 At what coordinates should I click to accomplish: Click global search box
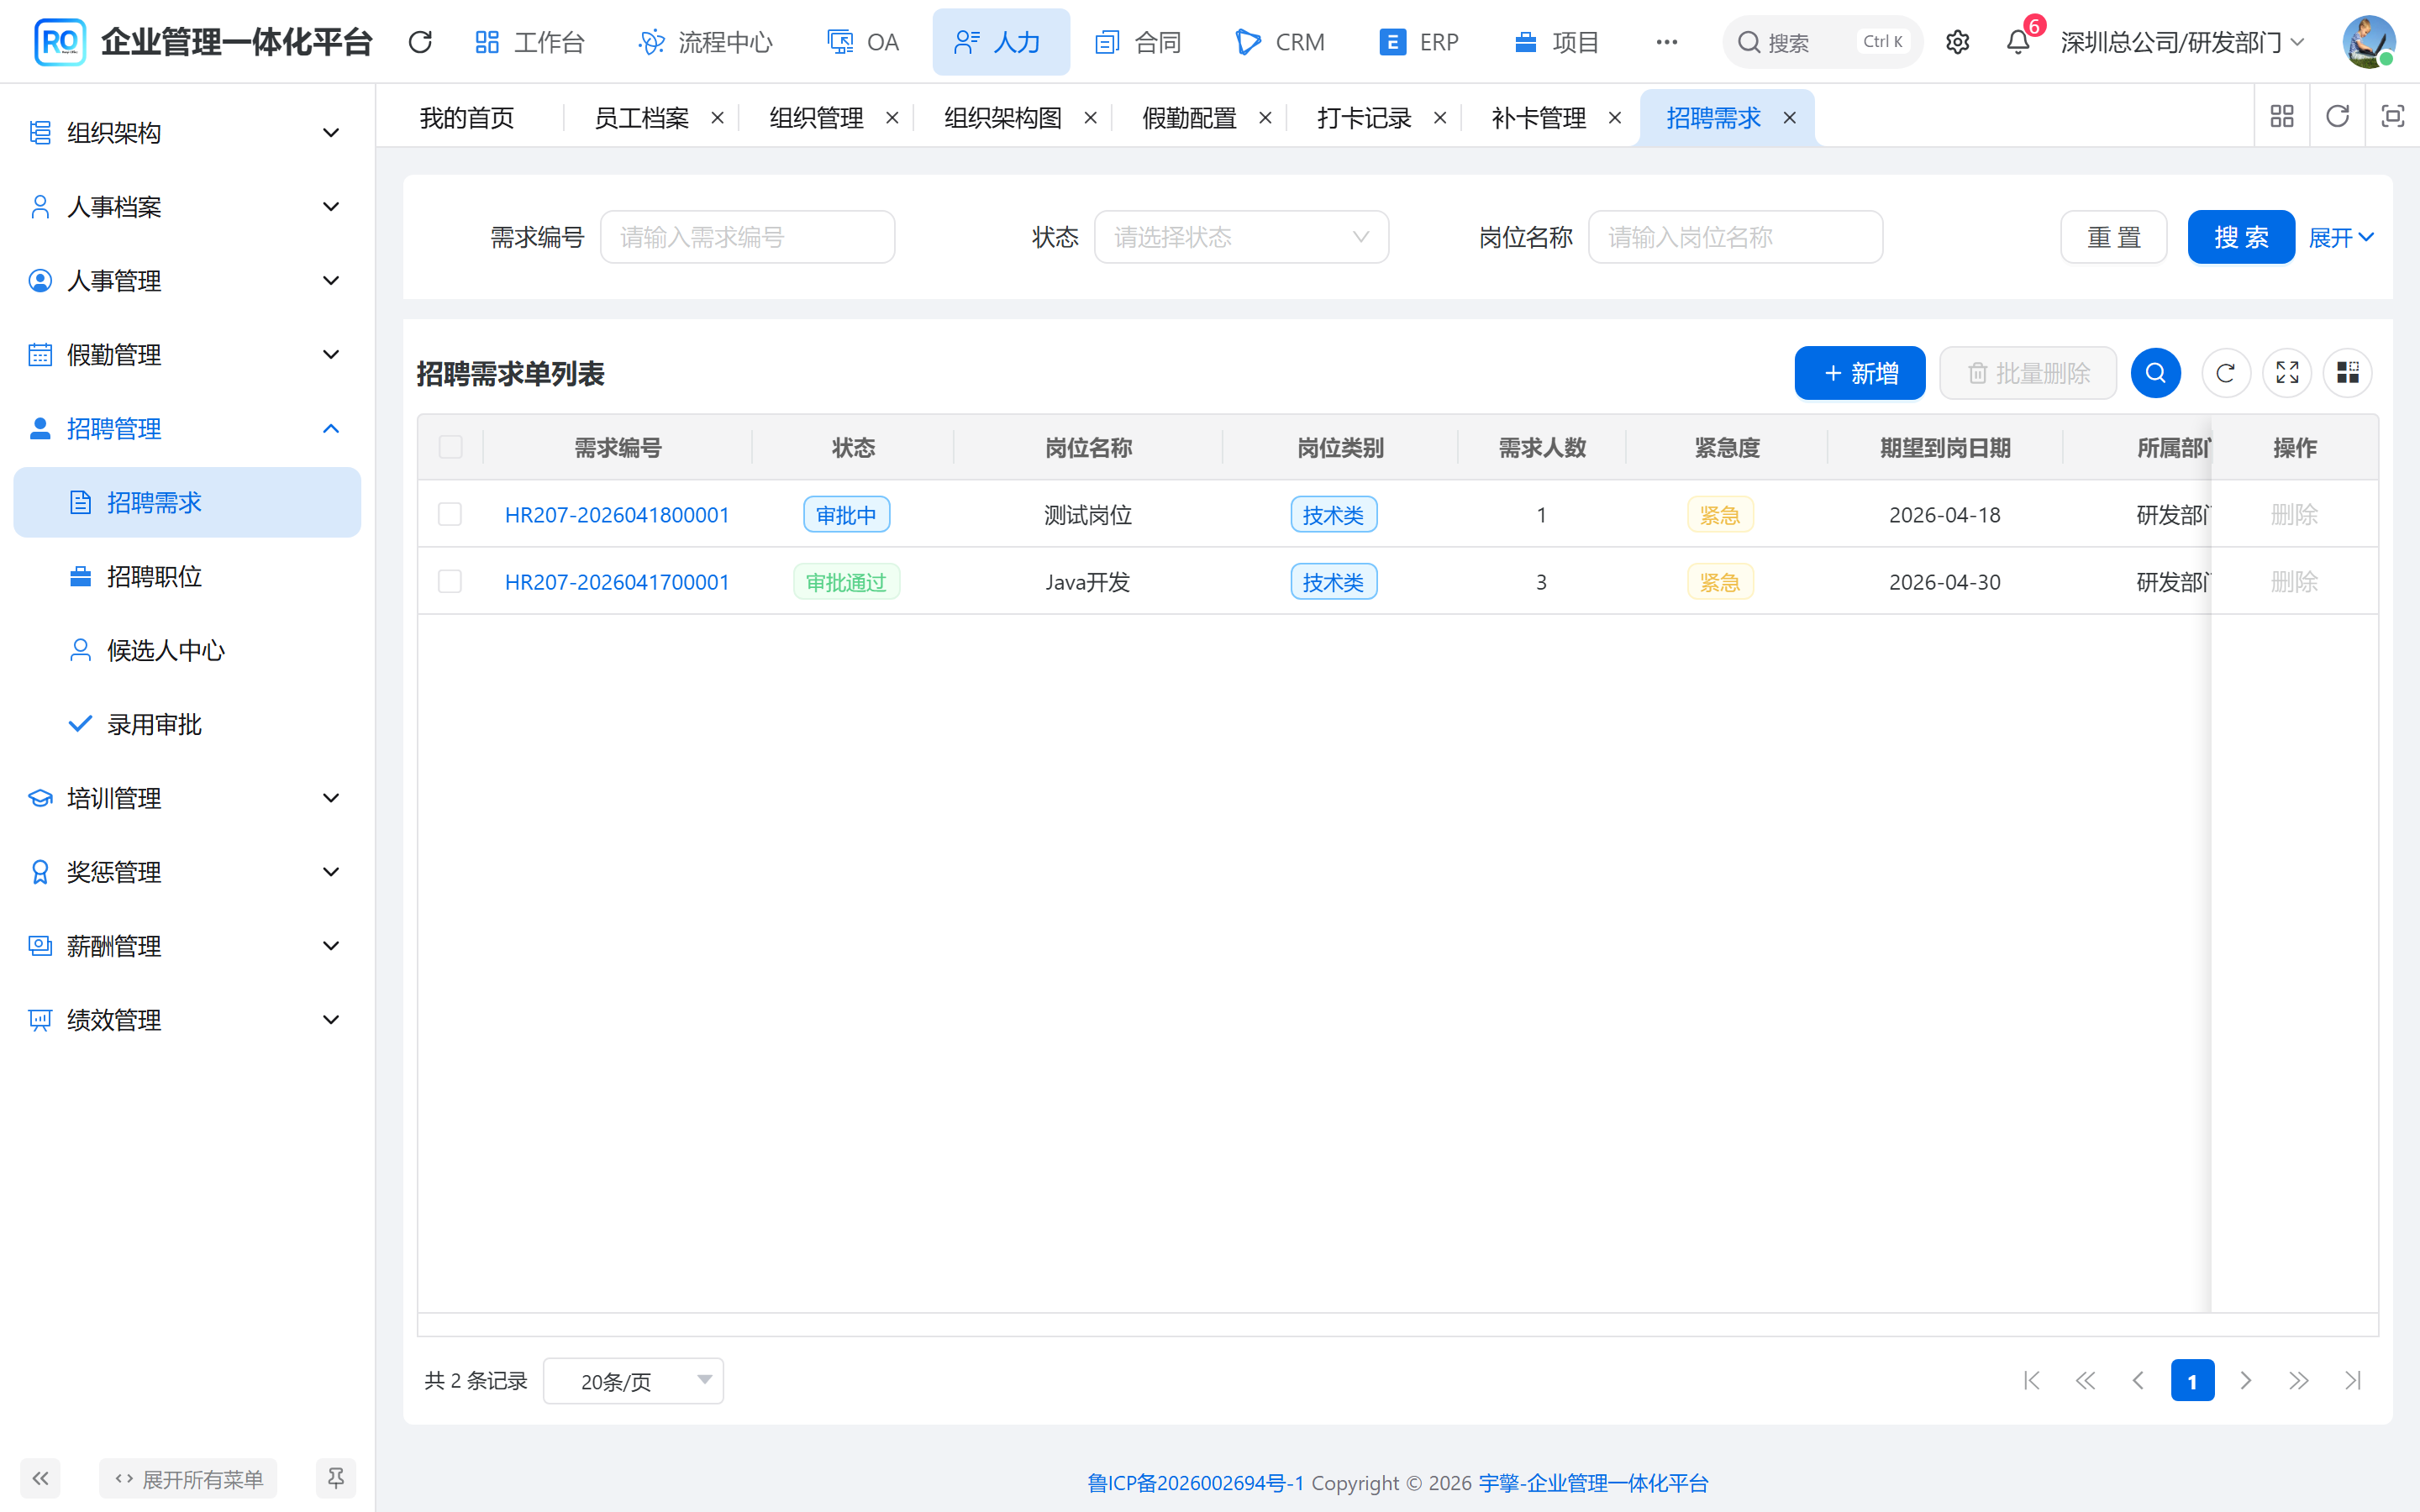[x=1822, y=42]
